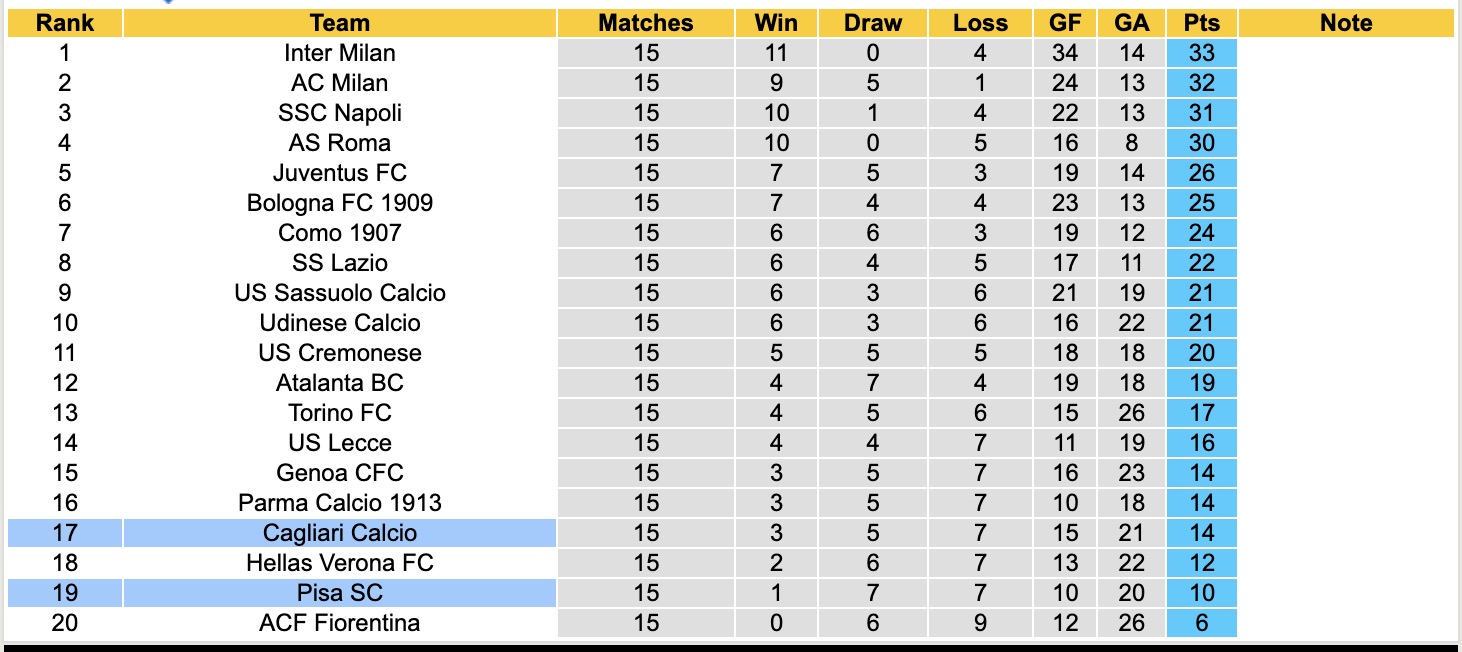Select the Draw column header

(x=872, y=23)
